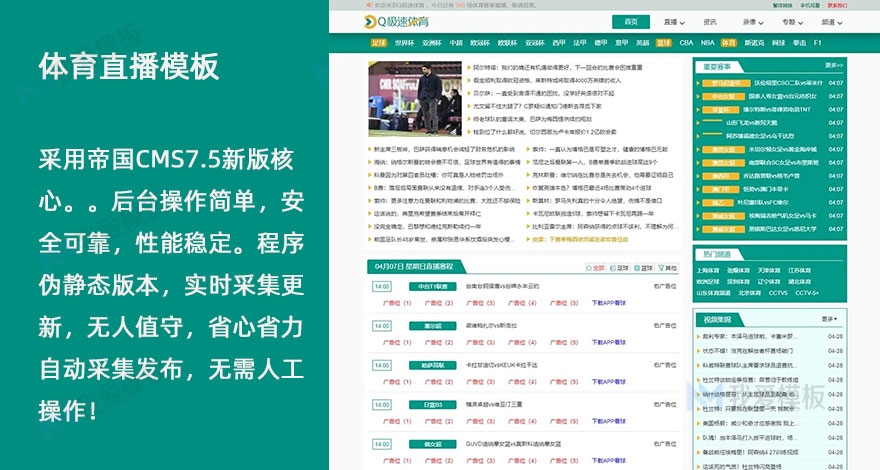Select 足球 in the green category bar
The width and height of the screenshot is (880, 470).
point(379,43)
